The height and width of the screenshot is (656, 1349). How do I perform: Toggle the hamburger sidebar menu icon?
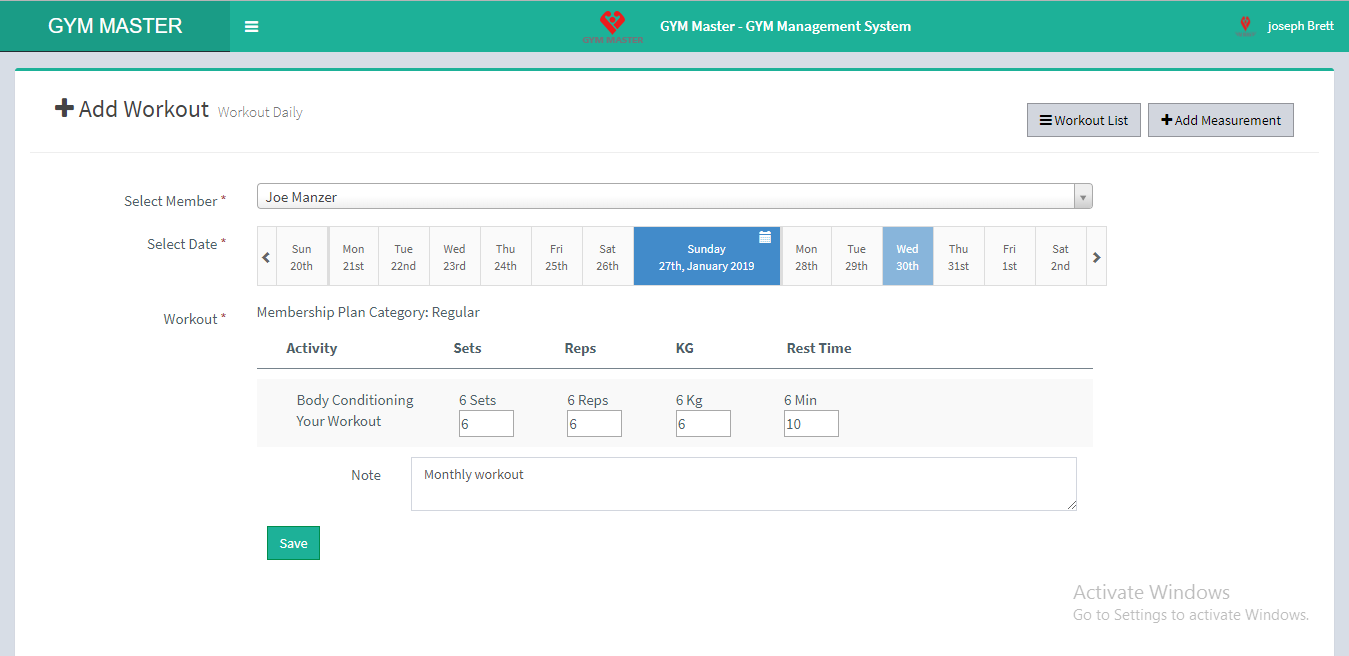point(252,27)
